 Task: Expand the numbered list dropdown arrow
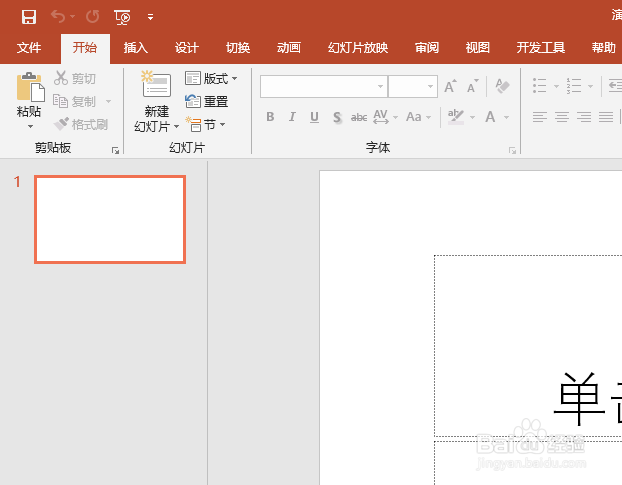pos(590,86)
